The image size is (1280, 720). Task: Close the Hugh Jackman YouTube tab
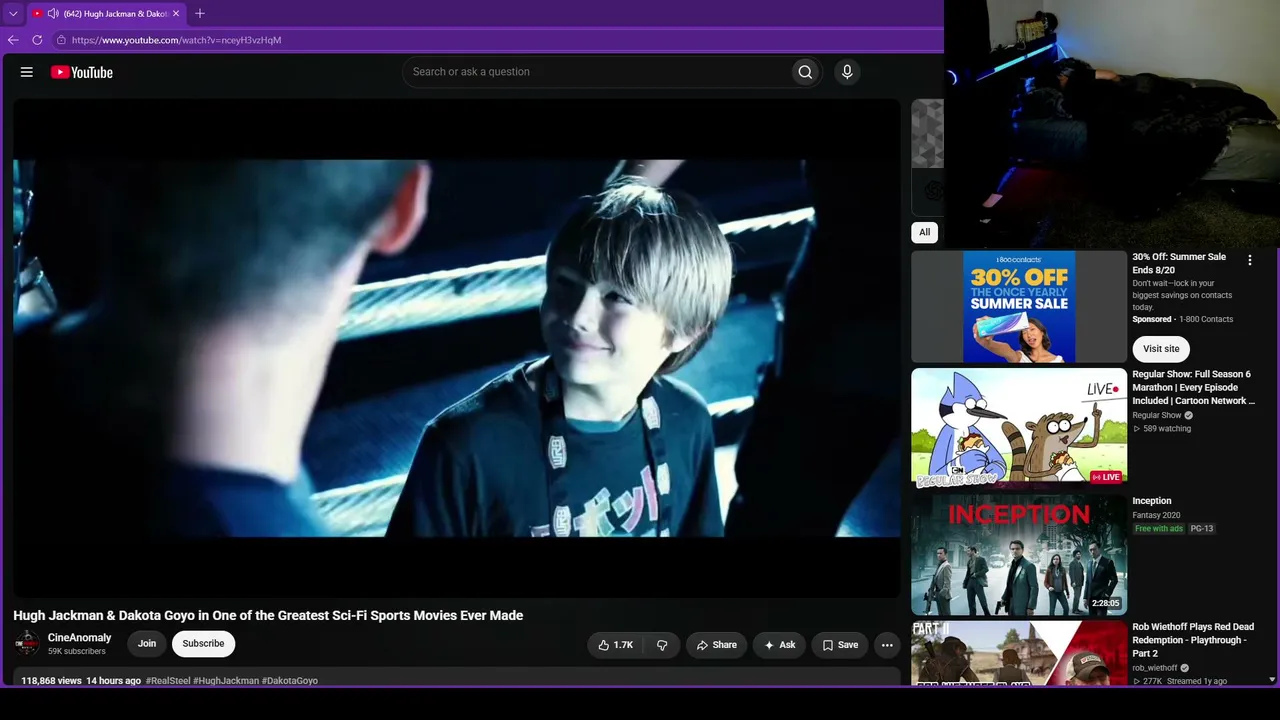point(176,13)
